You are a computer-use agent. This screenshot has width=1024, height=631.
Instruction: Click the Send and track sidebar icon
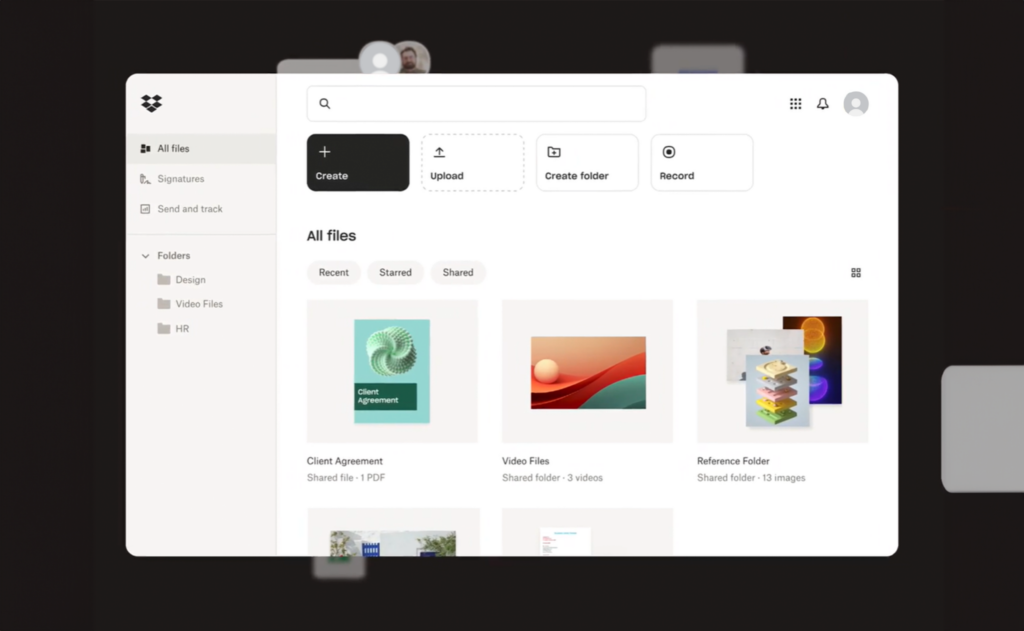[x=145, y=208]
